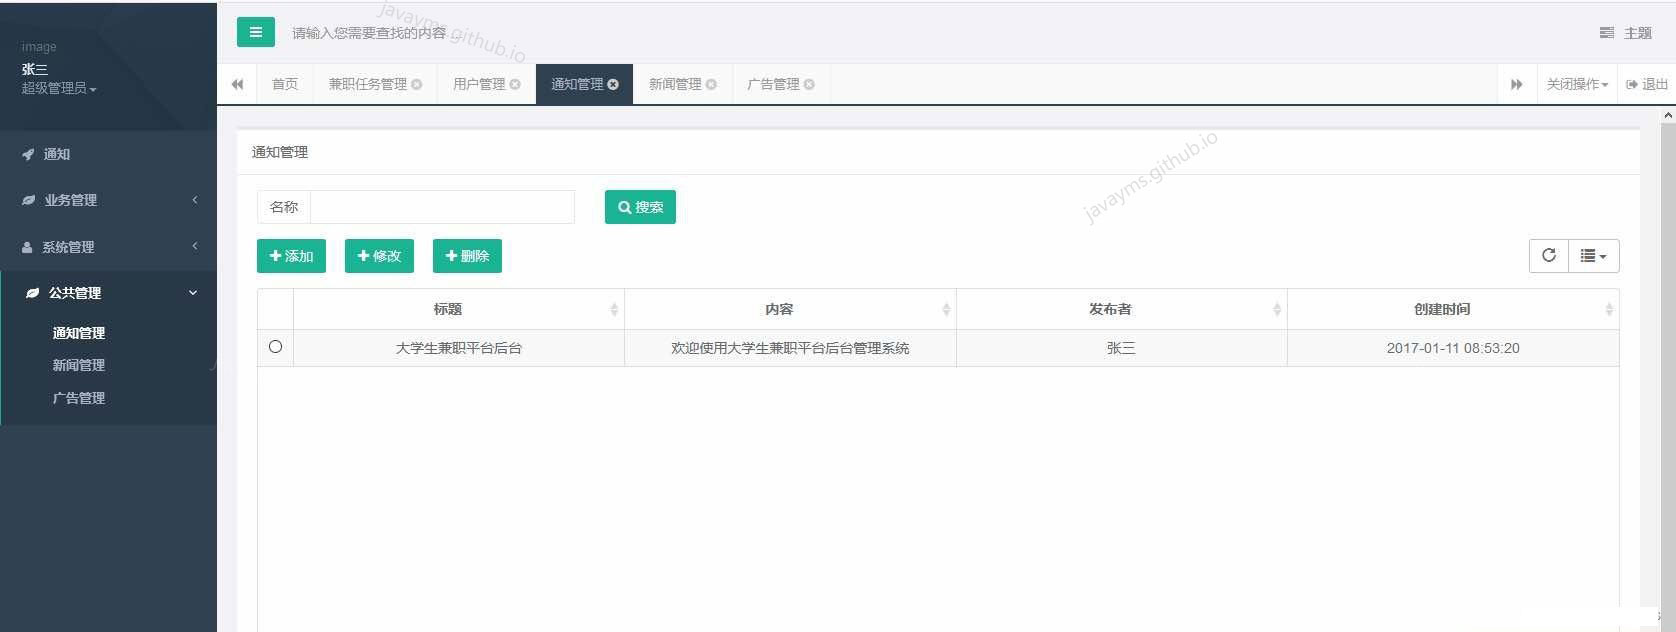
Task: Switch to the 新闻管理 tab
Action: click(x=675, y=84)
